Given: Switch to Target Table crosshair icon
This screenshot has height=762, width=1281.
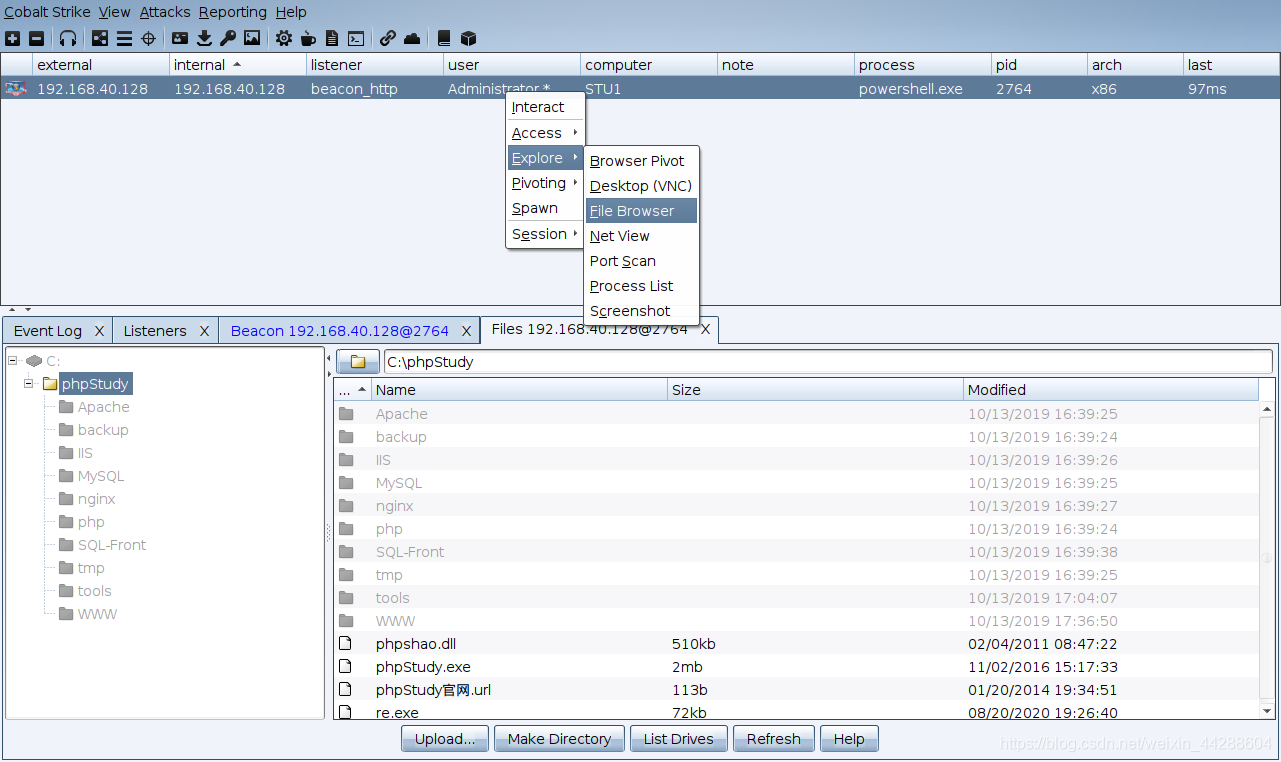Looking at the screenshot, I should click(148, 39).
